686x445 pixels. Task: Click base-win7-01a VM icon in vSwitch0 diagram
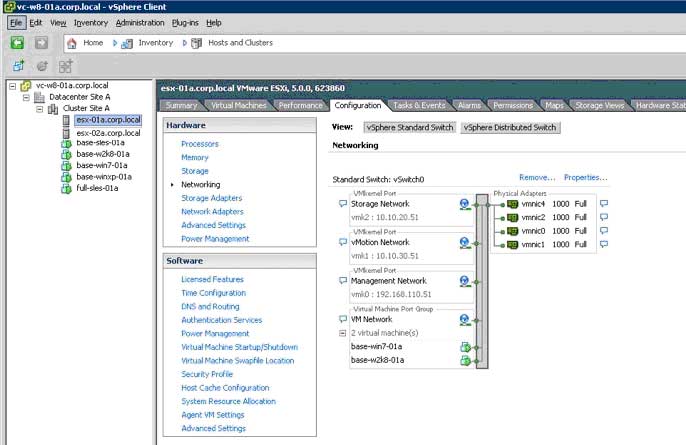point(466,347)
